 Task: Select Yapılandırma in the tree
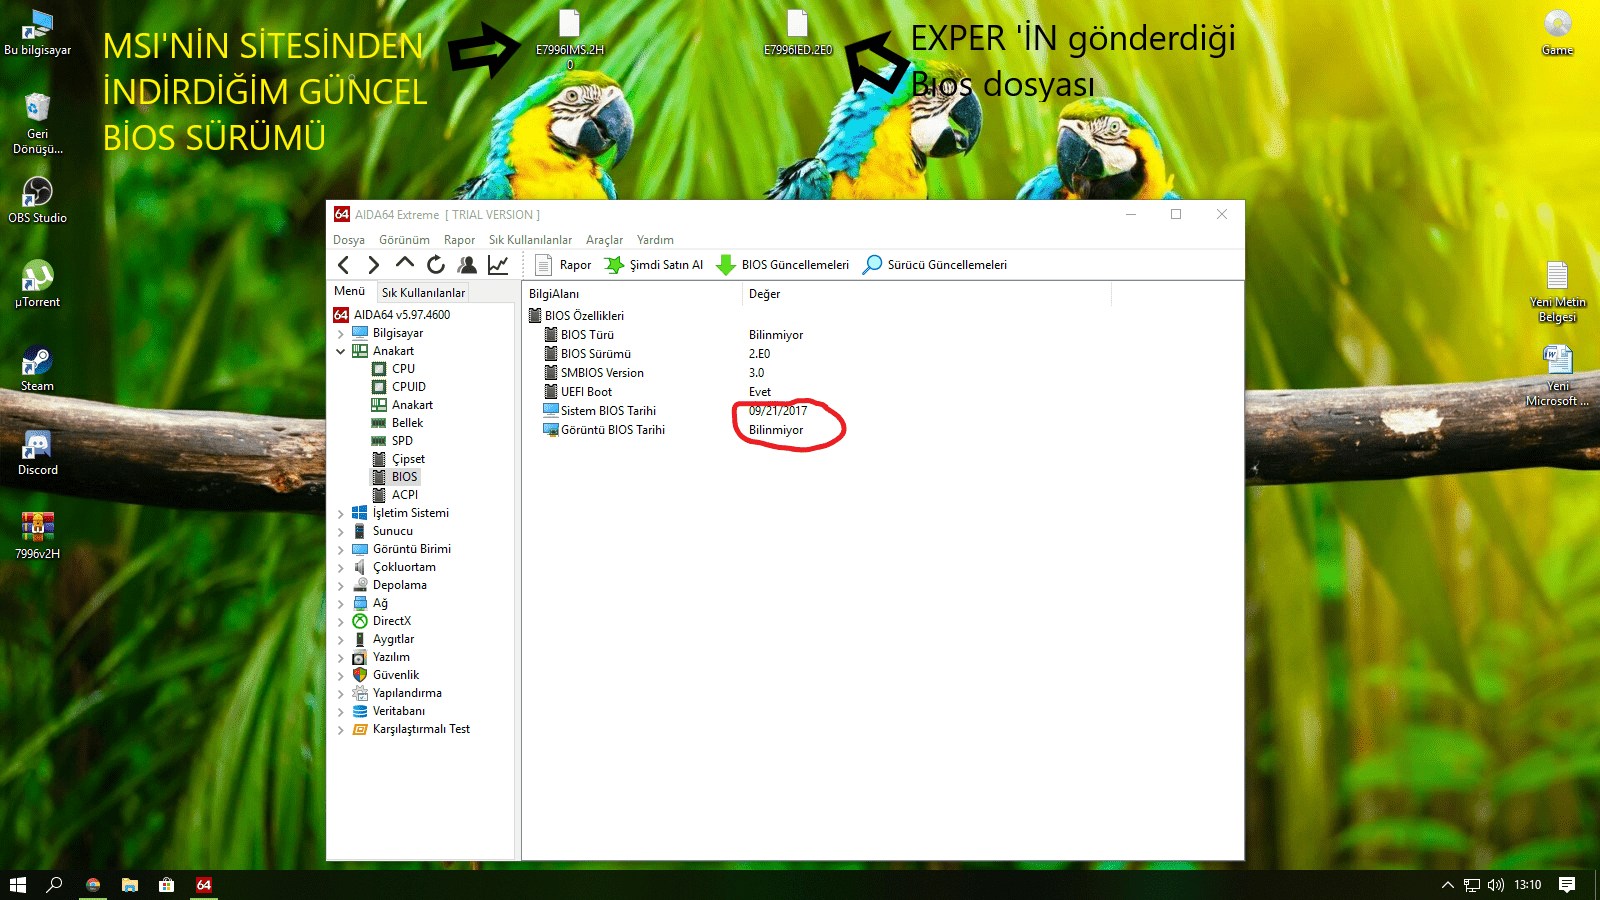coord(397,693)
